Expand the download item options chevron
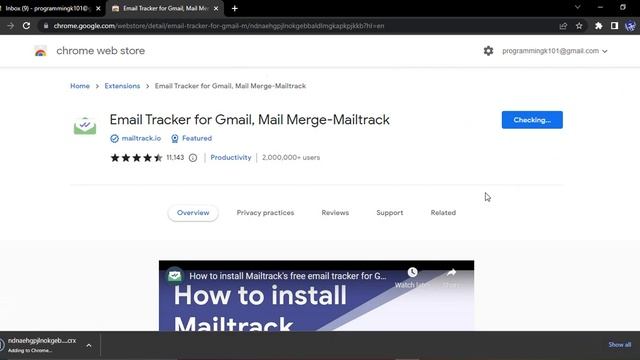The height and width of the screenshot is (360, 640). (x=89, y=345)
